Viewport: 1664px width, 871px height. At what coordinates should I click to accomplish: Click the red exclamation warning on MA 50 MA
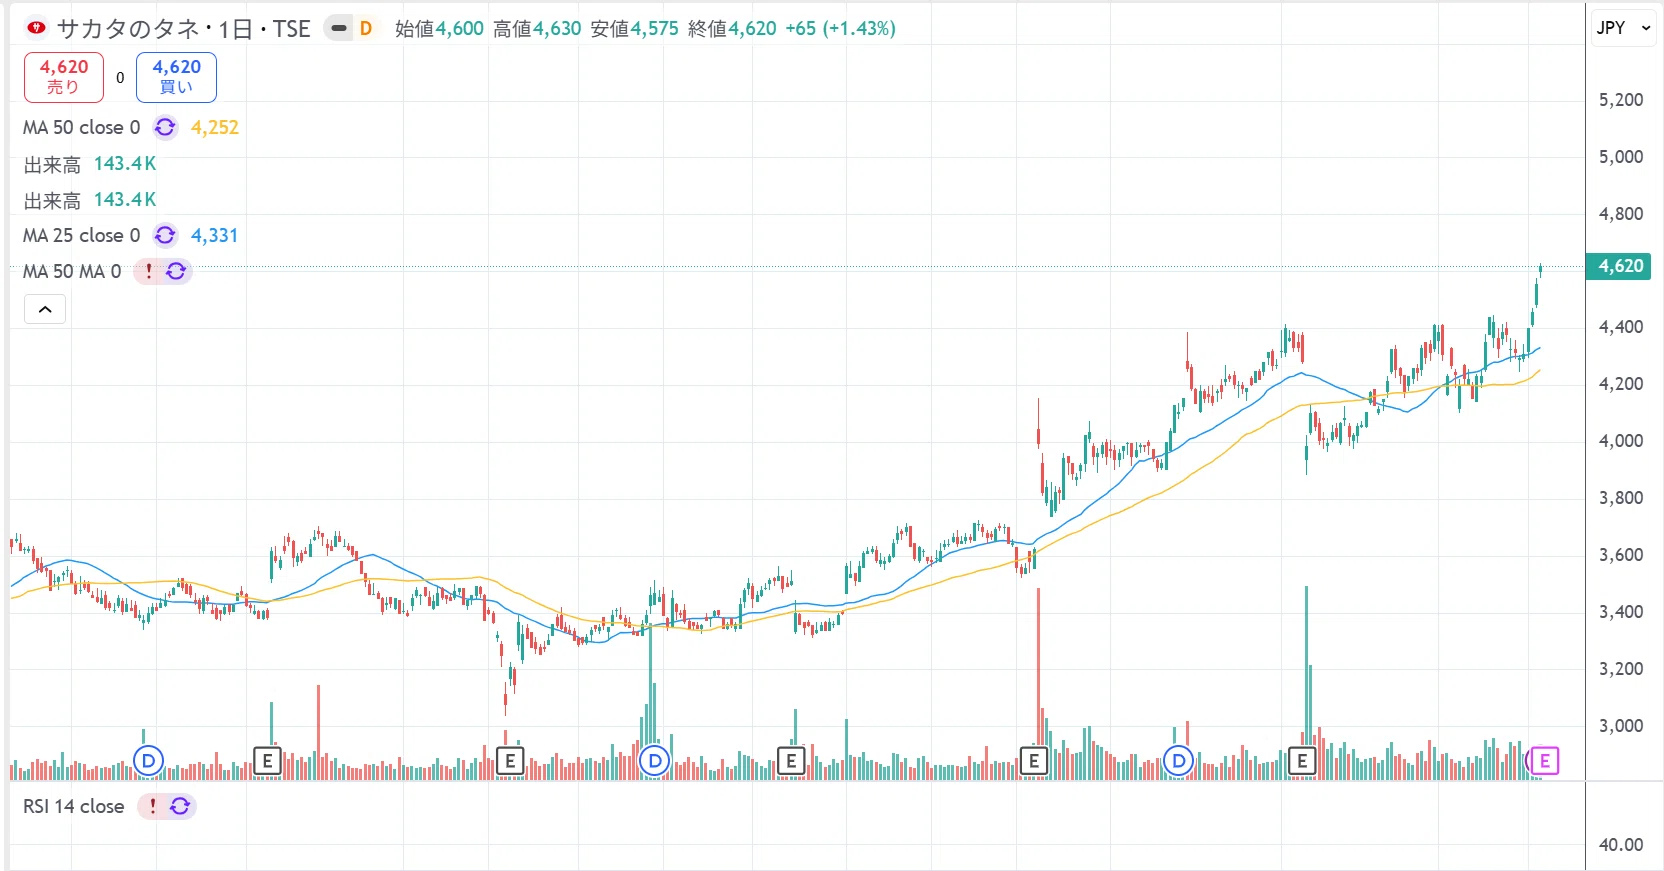coord(149,271)
